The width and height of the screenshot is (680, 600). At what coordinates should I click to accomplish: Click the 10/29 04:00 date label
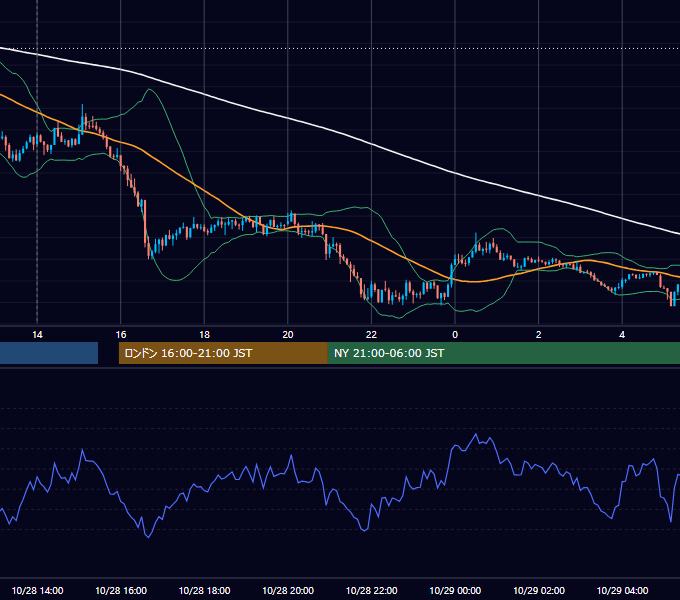pos(622,590)
